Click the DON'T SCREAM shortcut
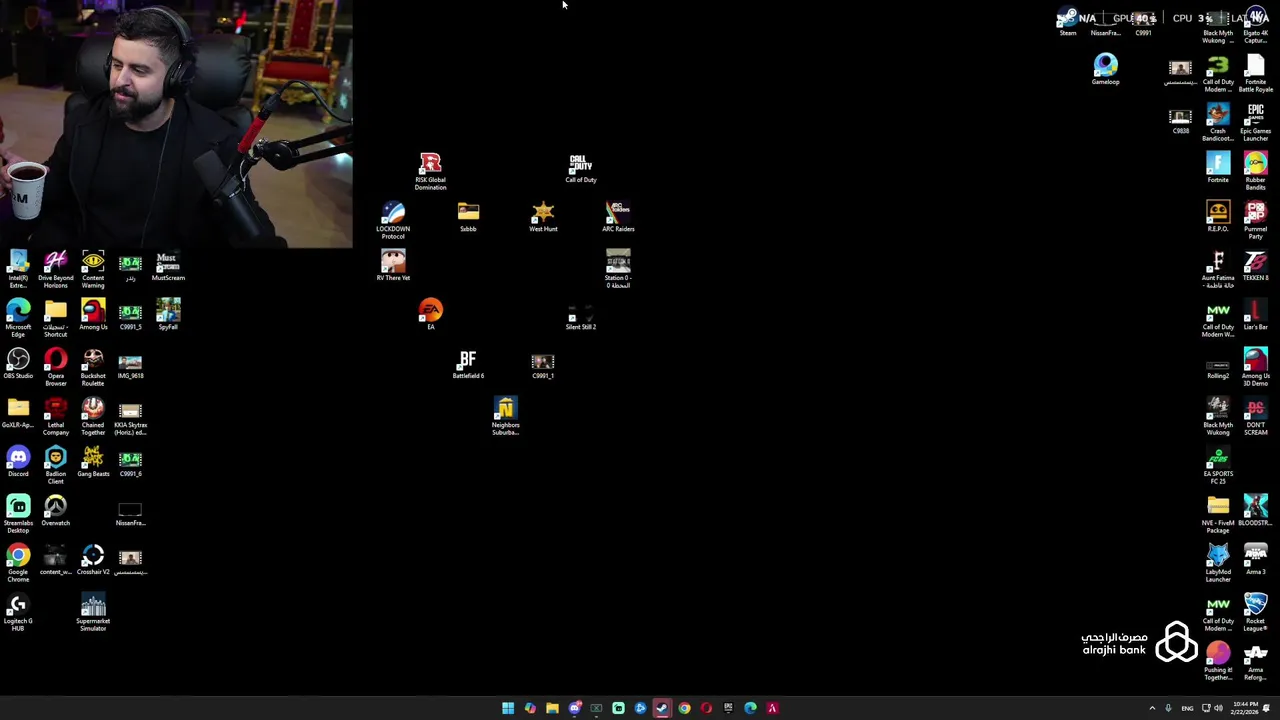Image resolution: width=1280 pixels, height=720 pixels. coord(1256,417)
